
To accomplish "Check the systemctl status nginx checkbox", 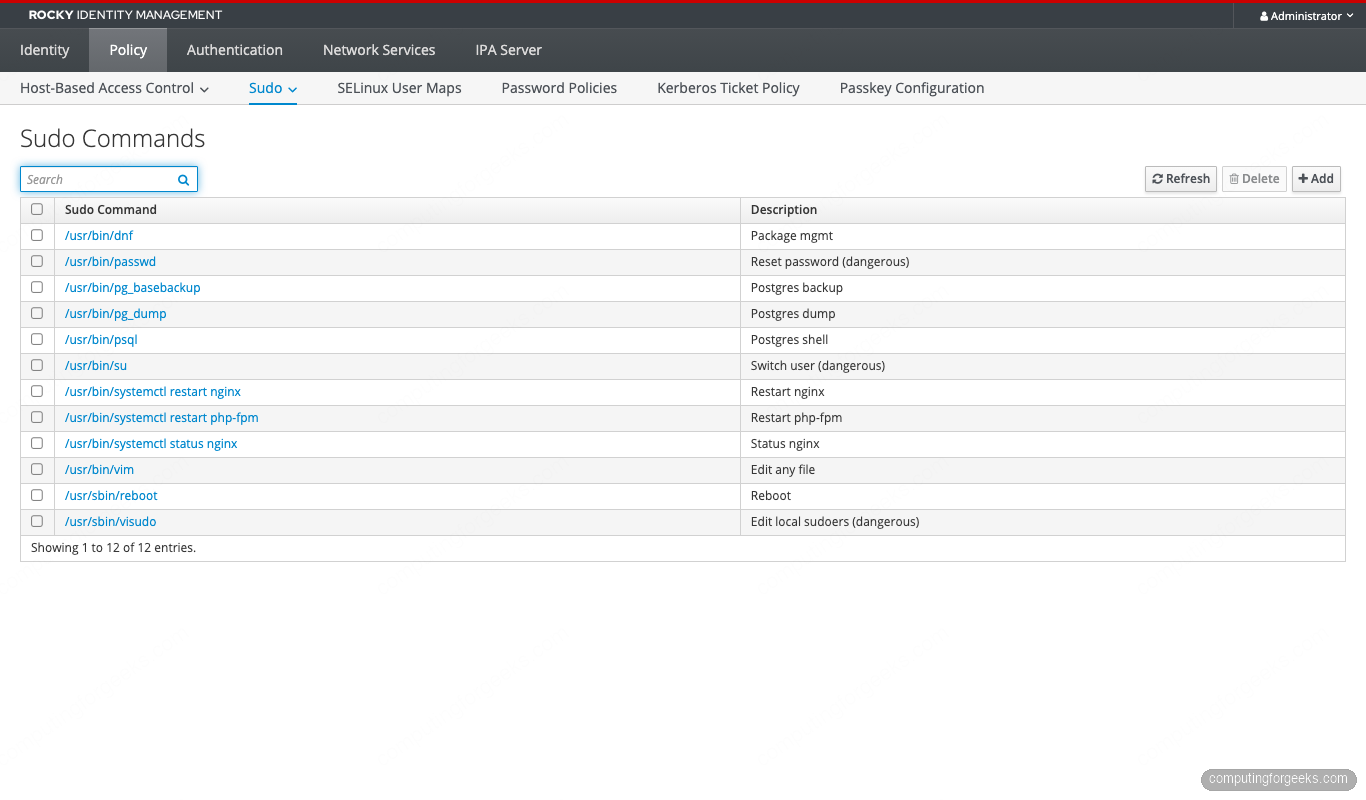I will (x=37, y=443).
